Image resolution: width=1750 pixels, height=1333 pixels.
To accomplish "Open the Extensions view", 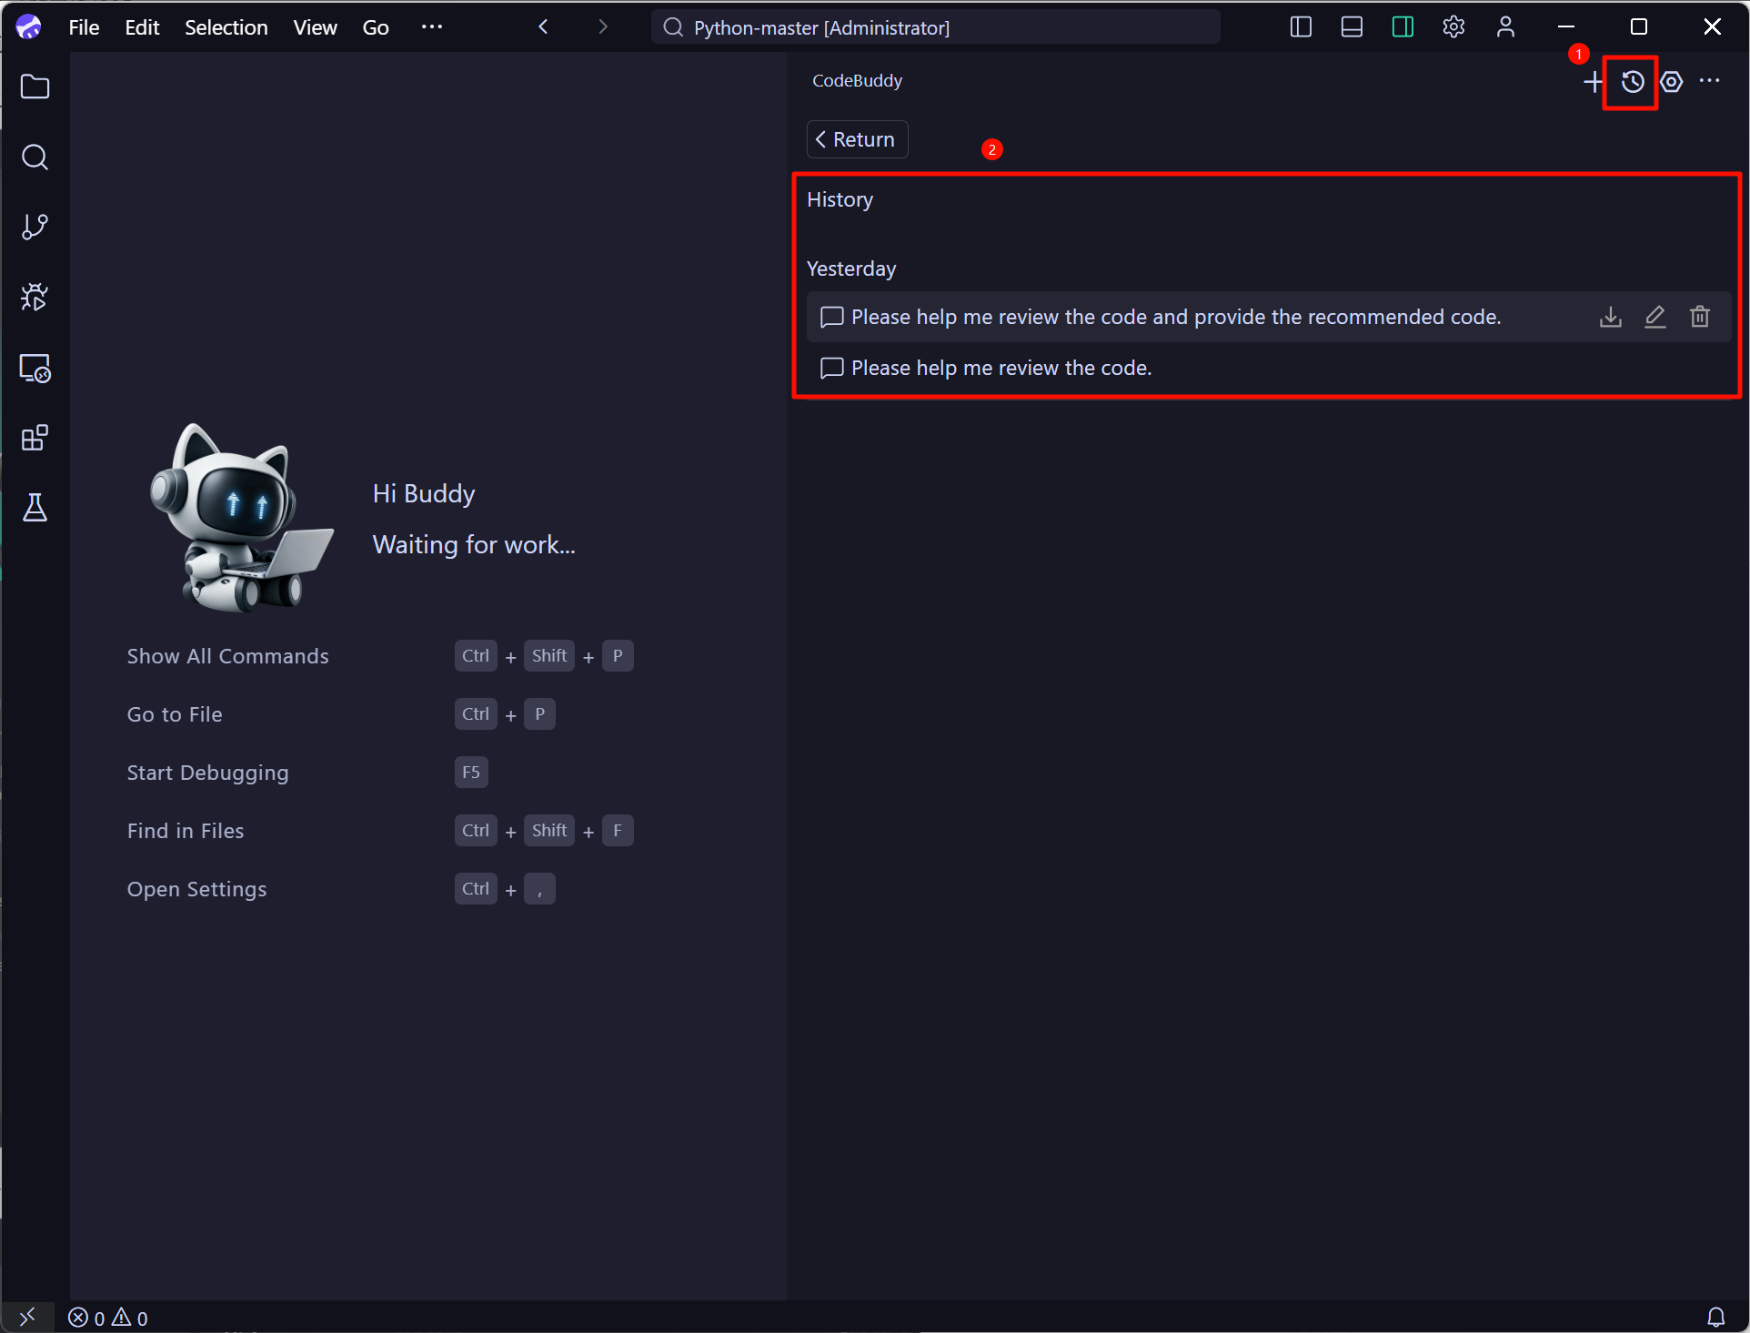I will (x=34, y=437).
